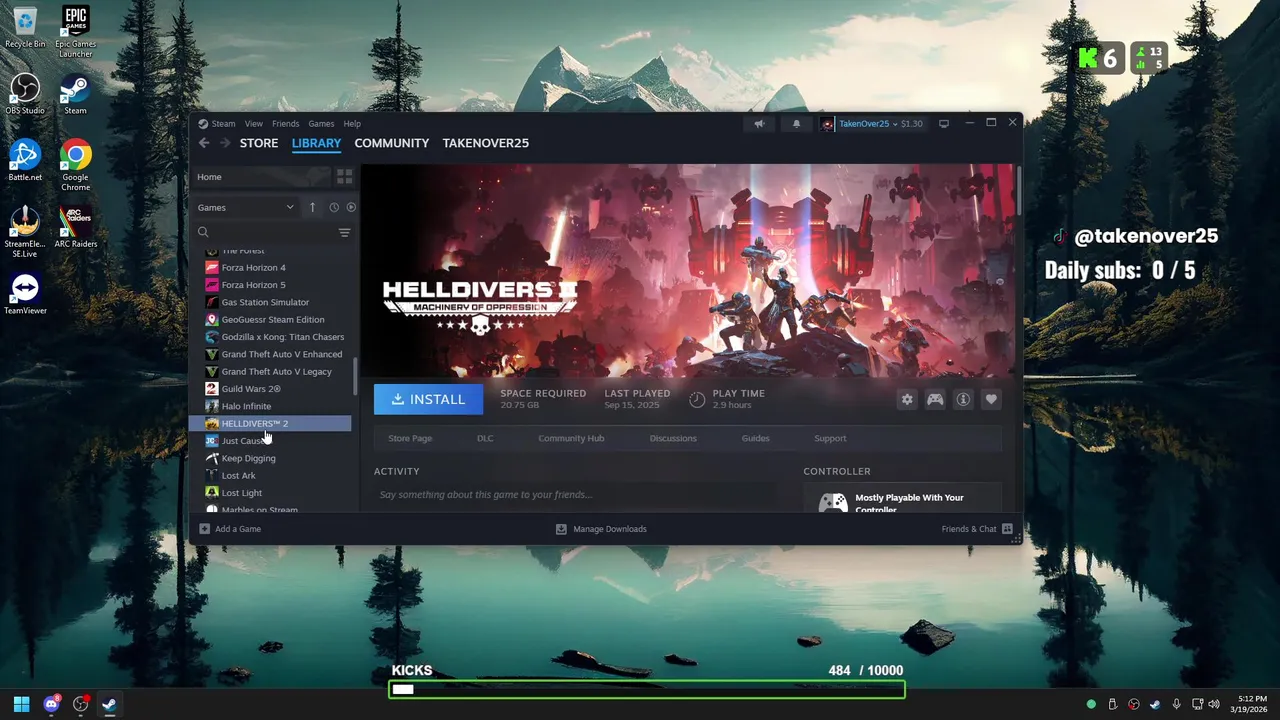Select Home in library sidebar
1280x720 pixels.
click(260, 177)
